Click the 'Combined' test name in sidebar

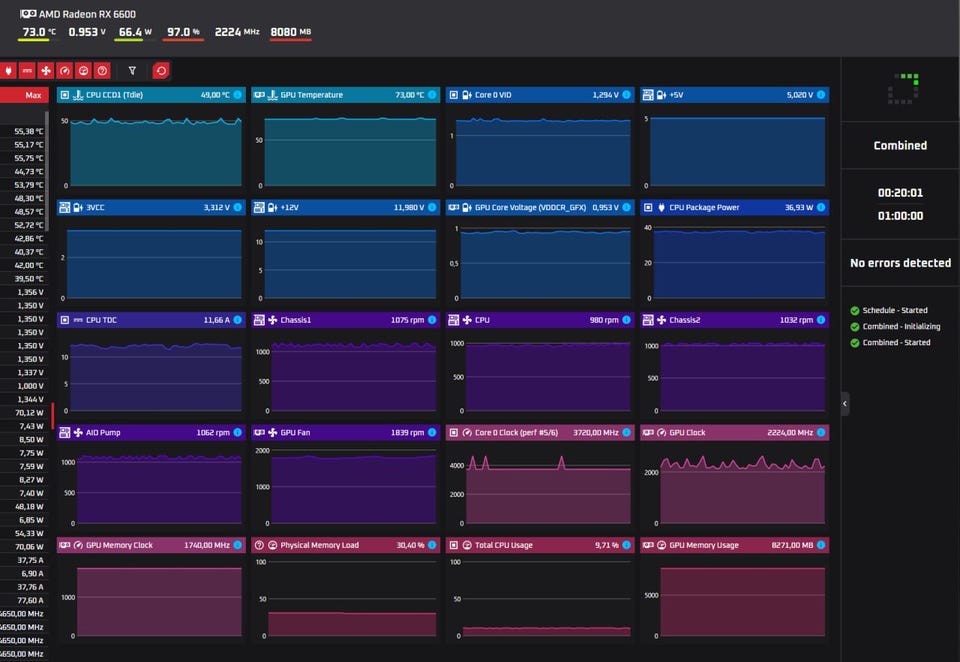(x=900, y=146)
